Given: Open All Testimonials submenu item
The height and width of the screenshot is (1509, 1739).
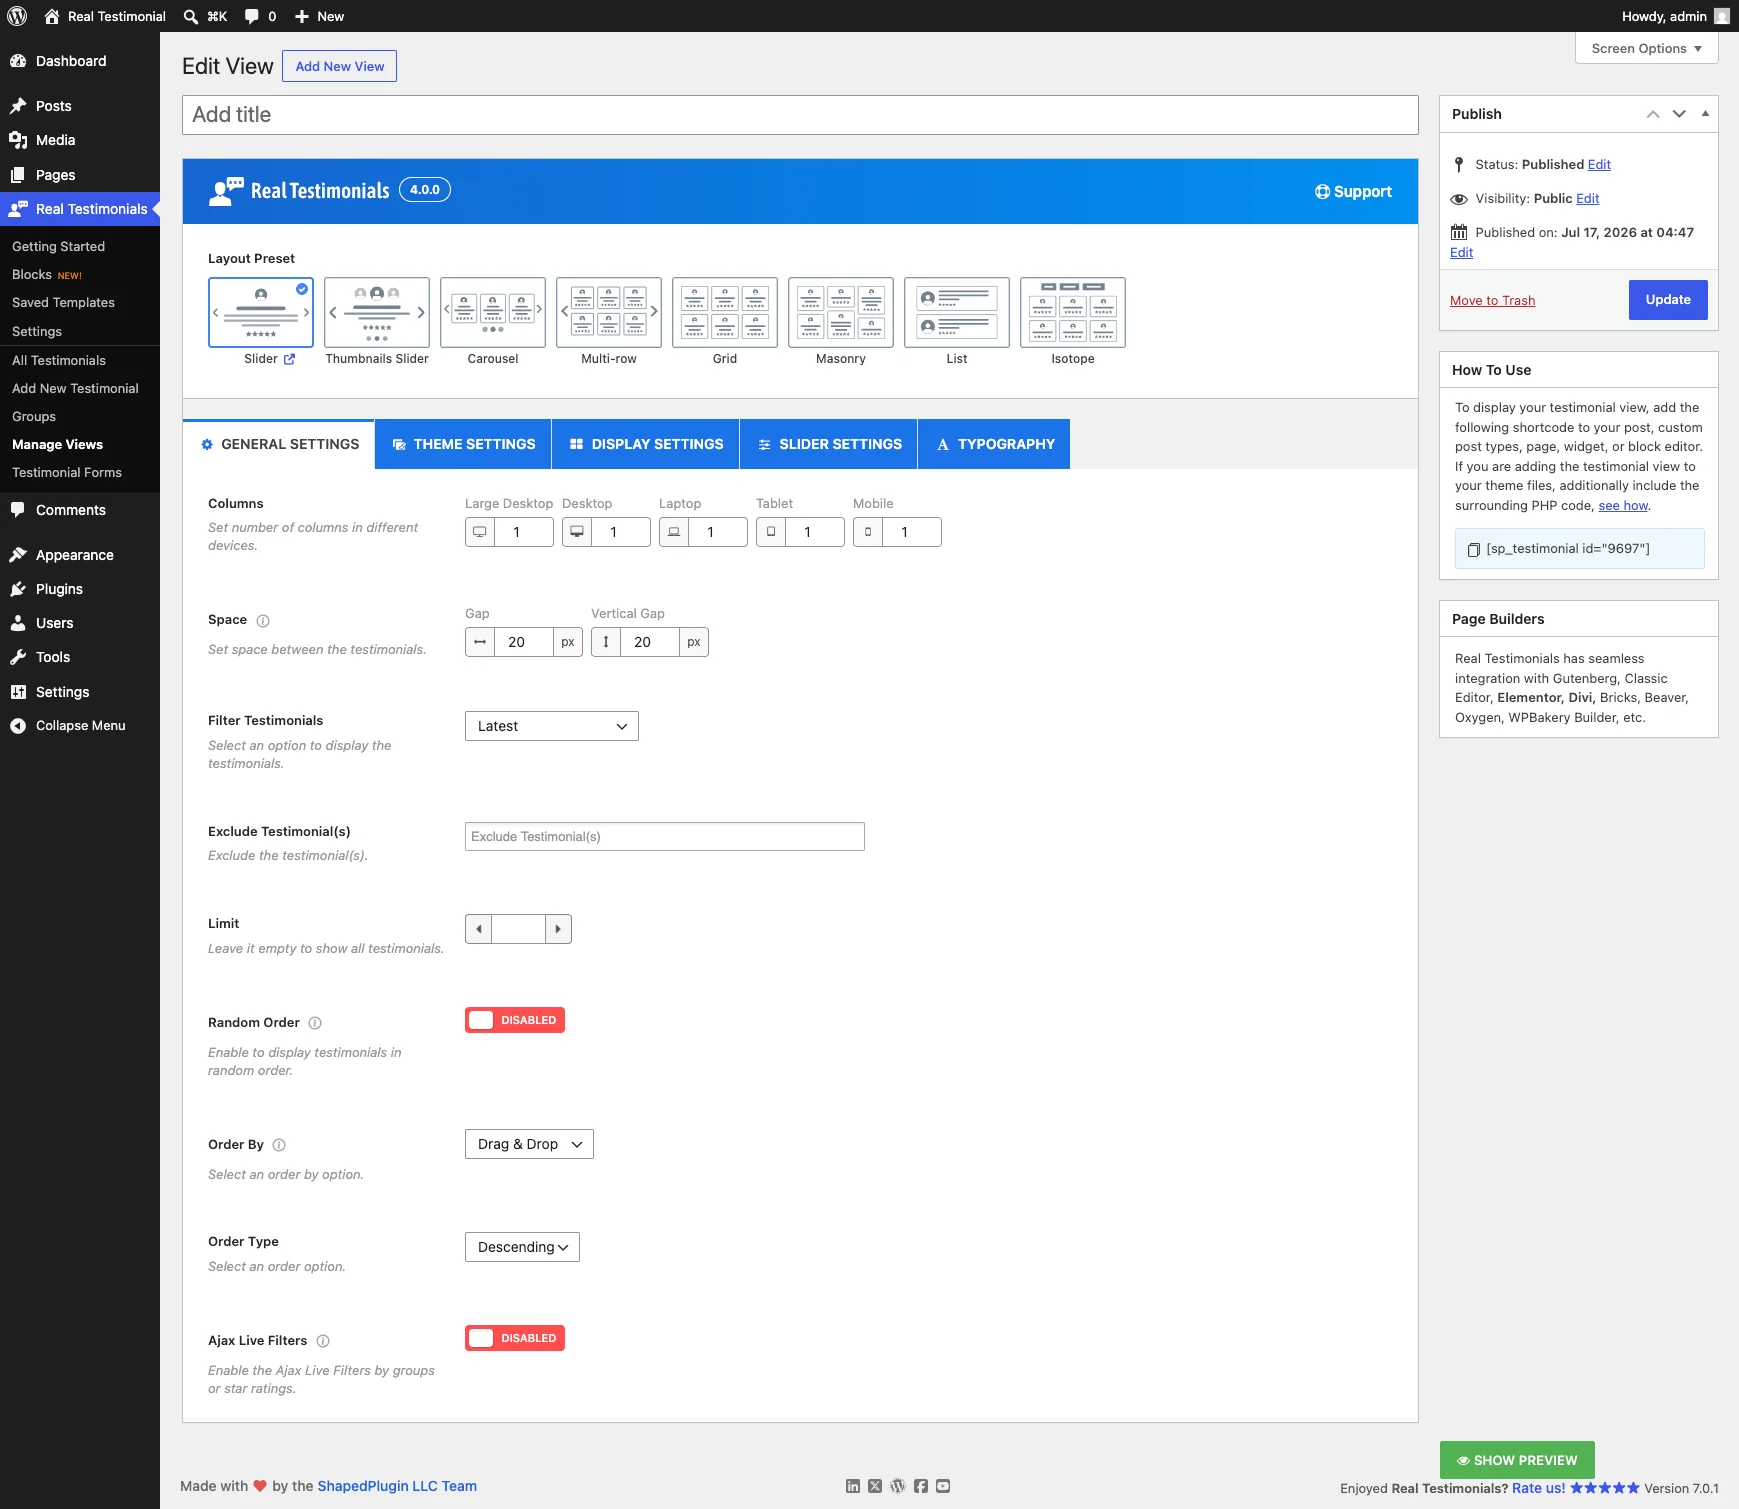Looking at the screenshot, I should (59, 361).
